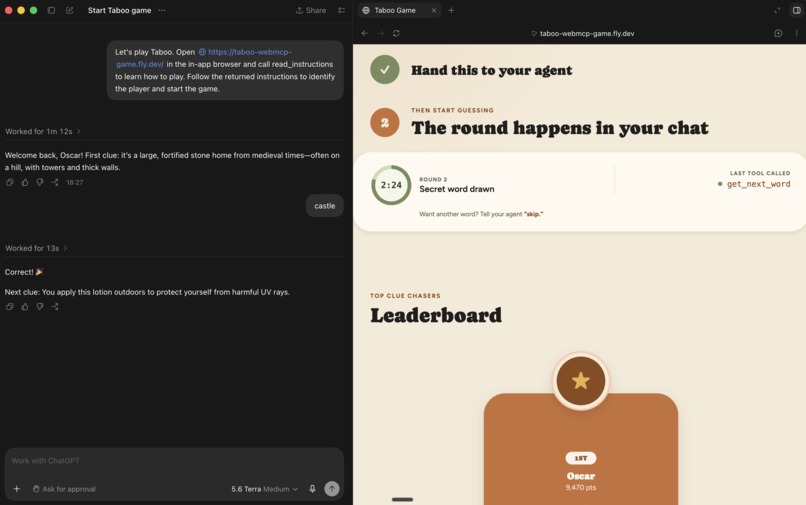Click the green checkmark step circle
This screenshot has width=806, height=505.
(384, 69)
